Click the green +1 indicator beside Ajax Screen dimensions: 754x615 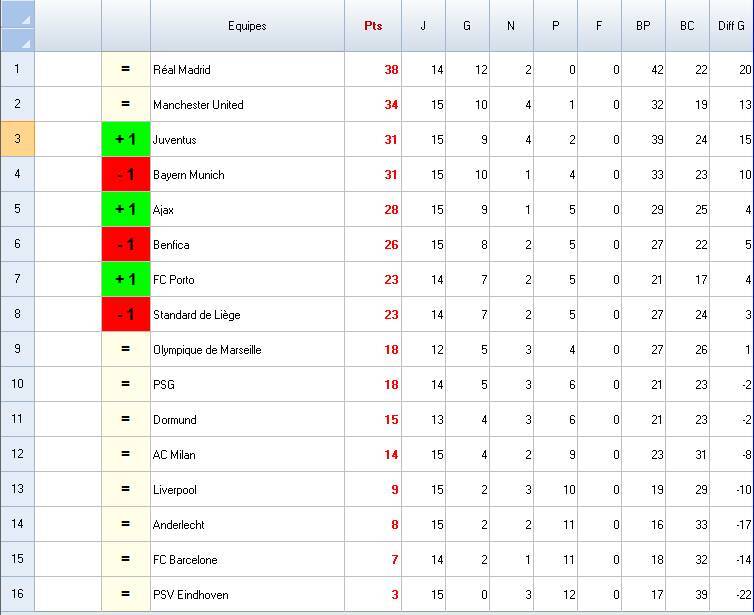tap(126, 210)
